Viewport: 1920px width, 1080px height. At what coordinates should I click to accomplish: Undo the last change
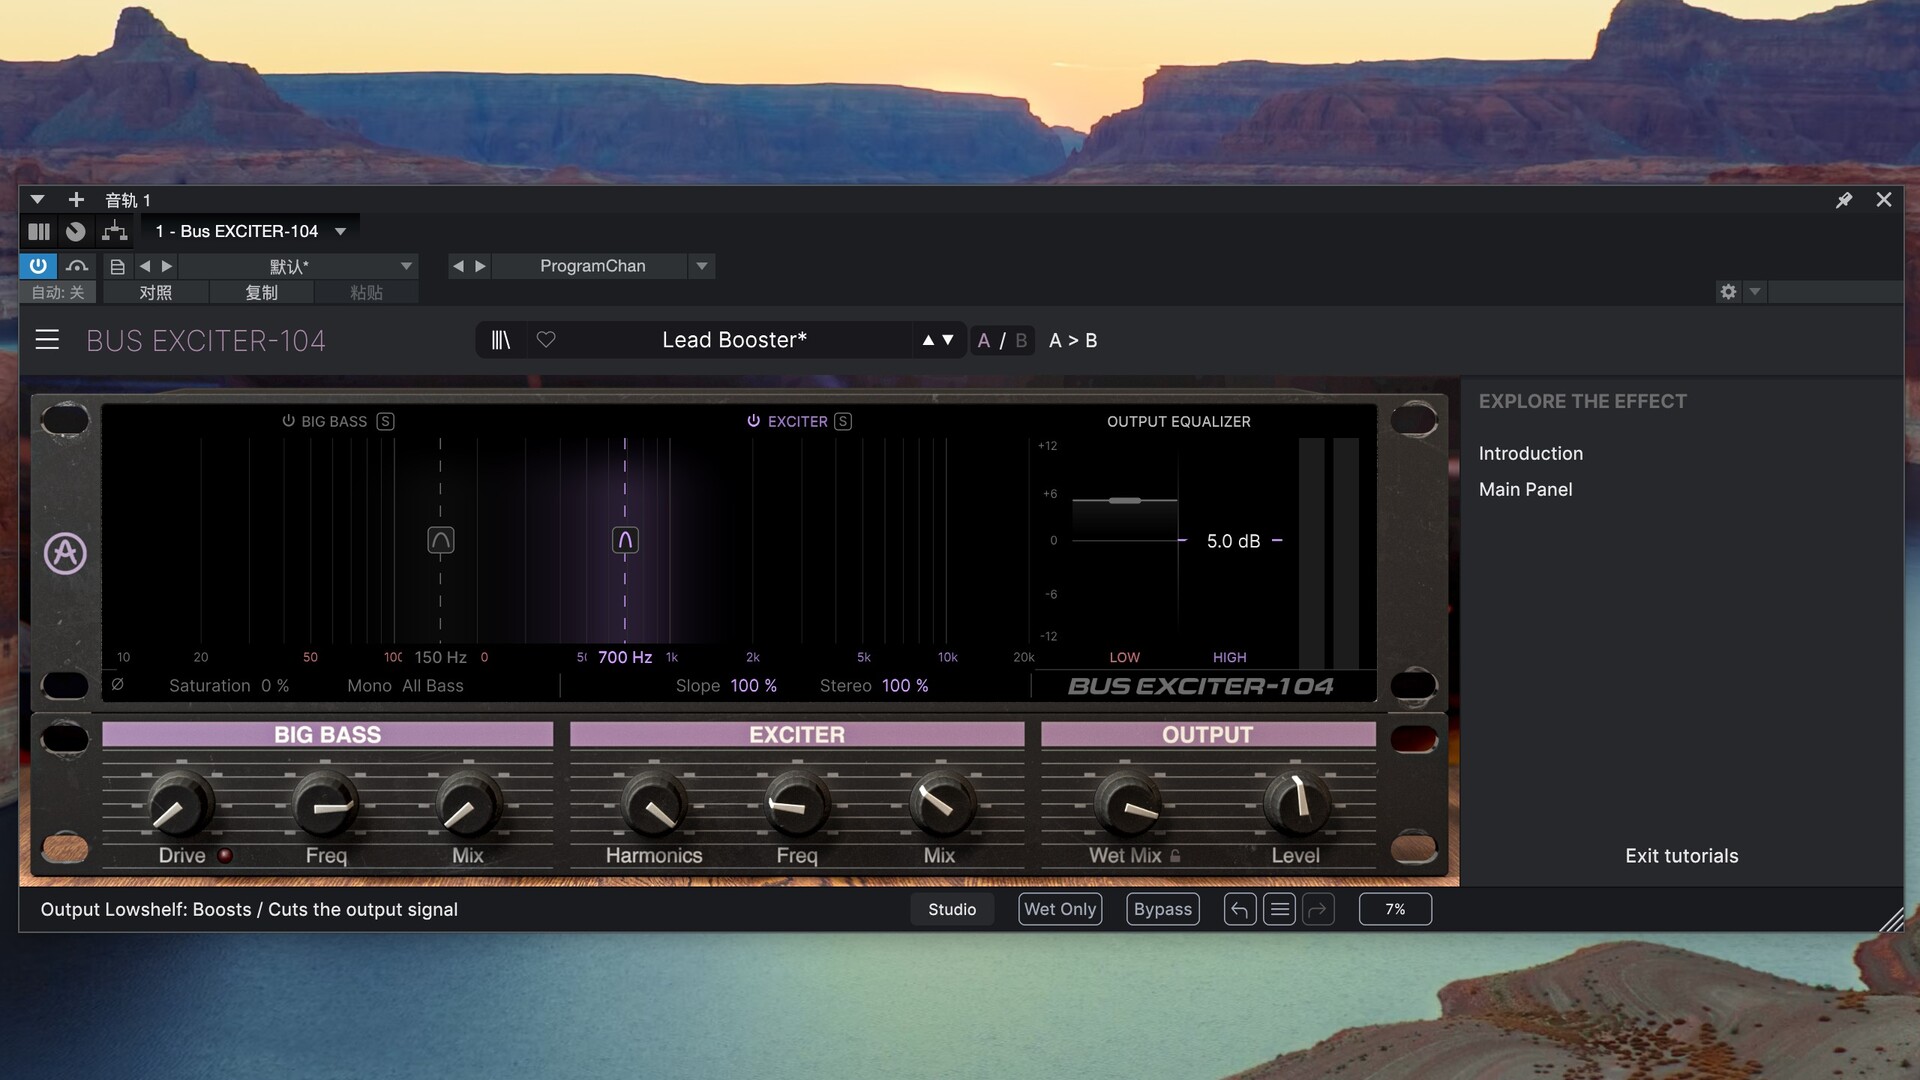point(1240,909)
